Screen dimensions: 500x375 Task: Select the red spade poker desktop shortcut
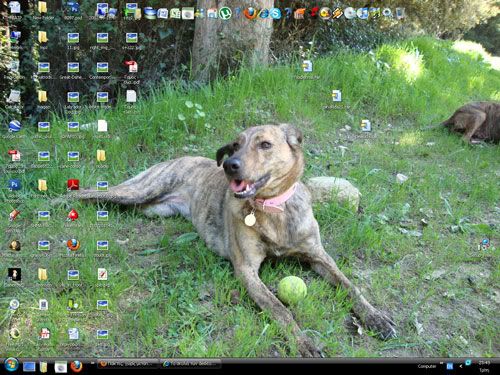click(73, 218)
